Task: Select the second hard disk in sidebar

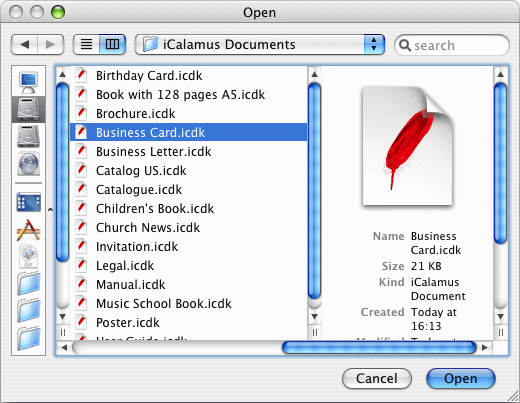Action: pos(28,137)
